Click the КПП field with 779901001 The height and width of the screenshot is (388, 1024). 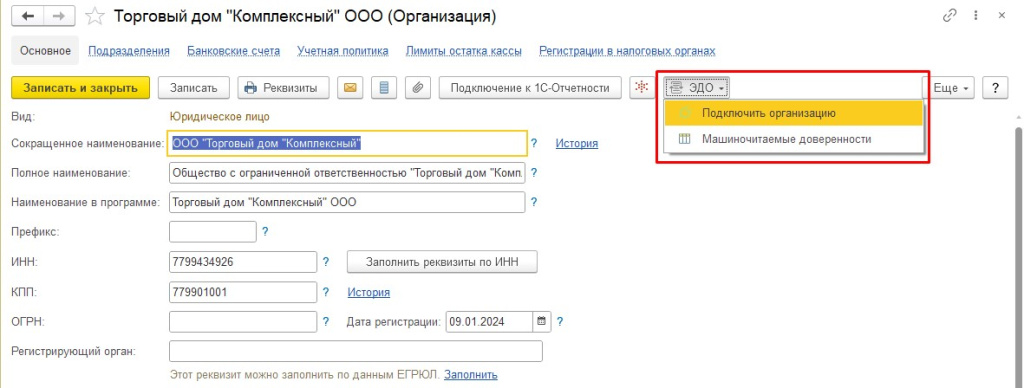pos(243,292)
